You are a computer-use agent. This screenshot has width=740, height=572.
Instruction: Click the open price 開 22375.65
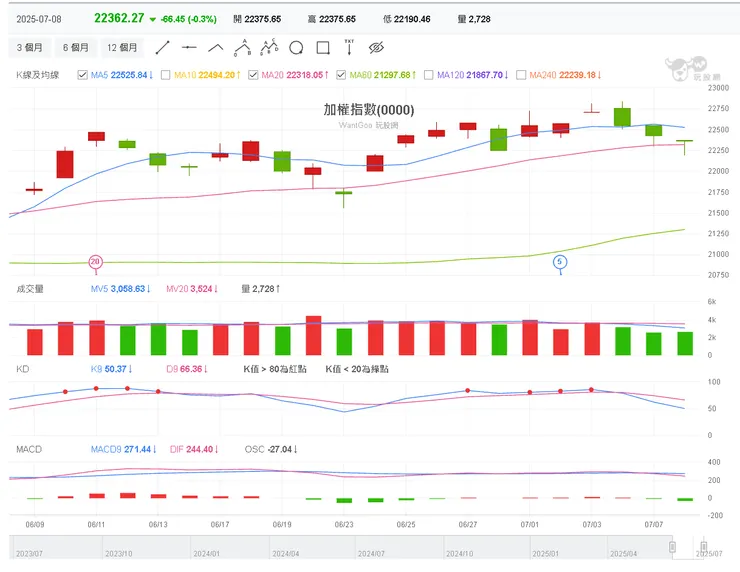coord(257,19)
